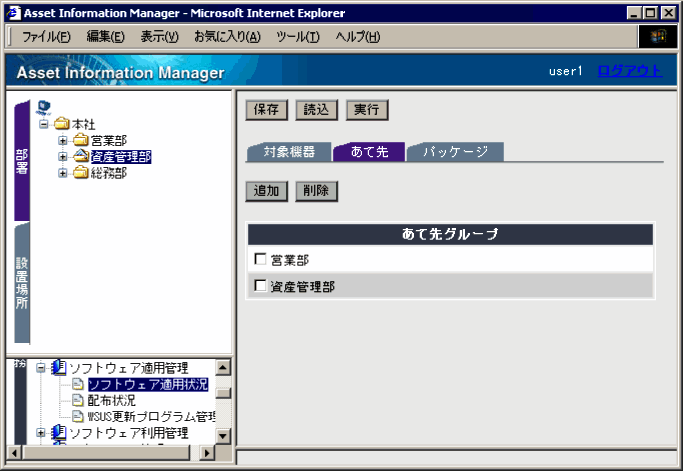Switch to the パッケージ tab

455,152
